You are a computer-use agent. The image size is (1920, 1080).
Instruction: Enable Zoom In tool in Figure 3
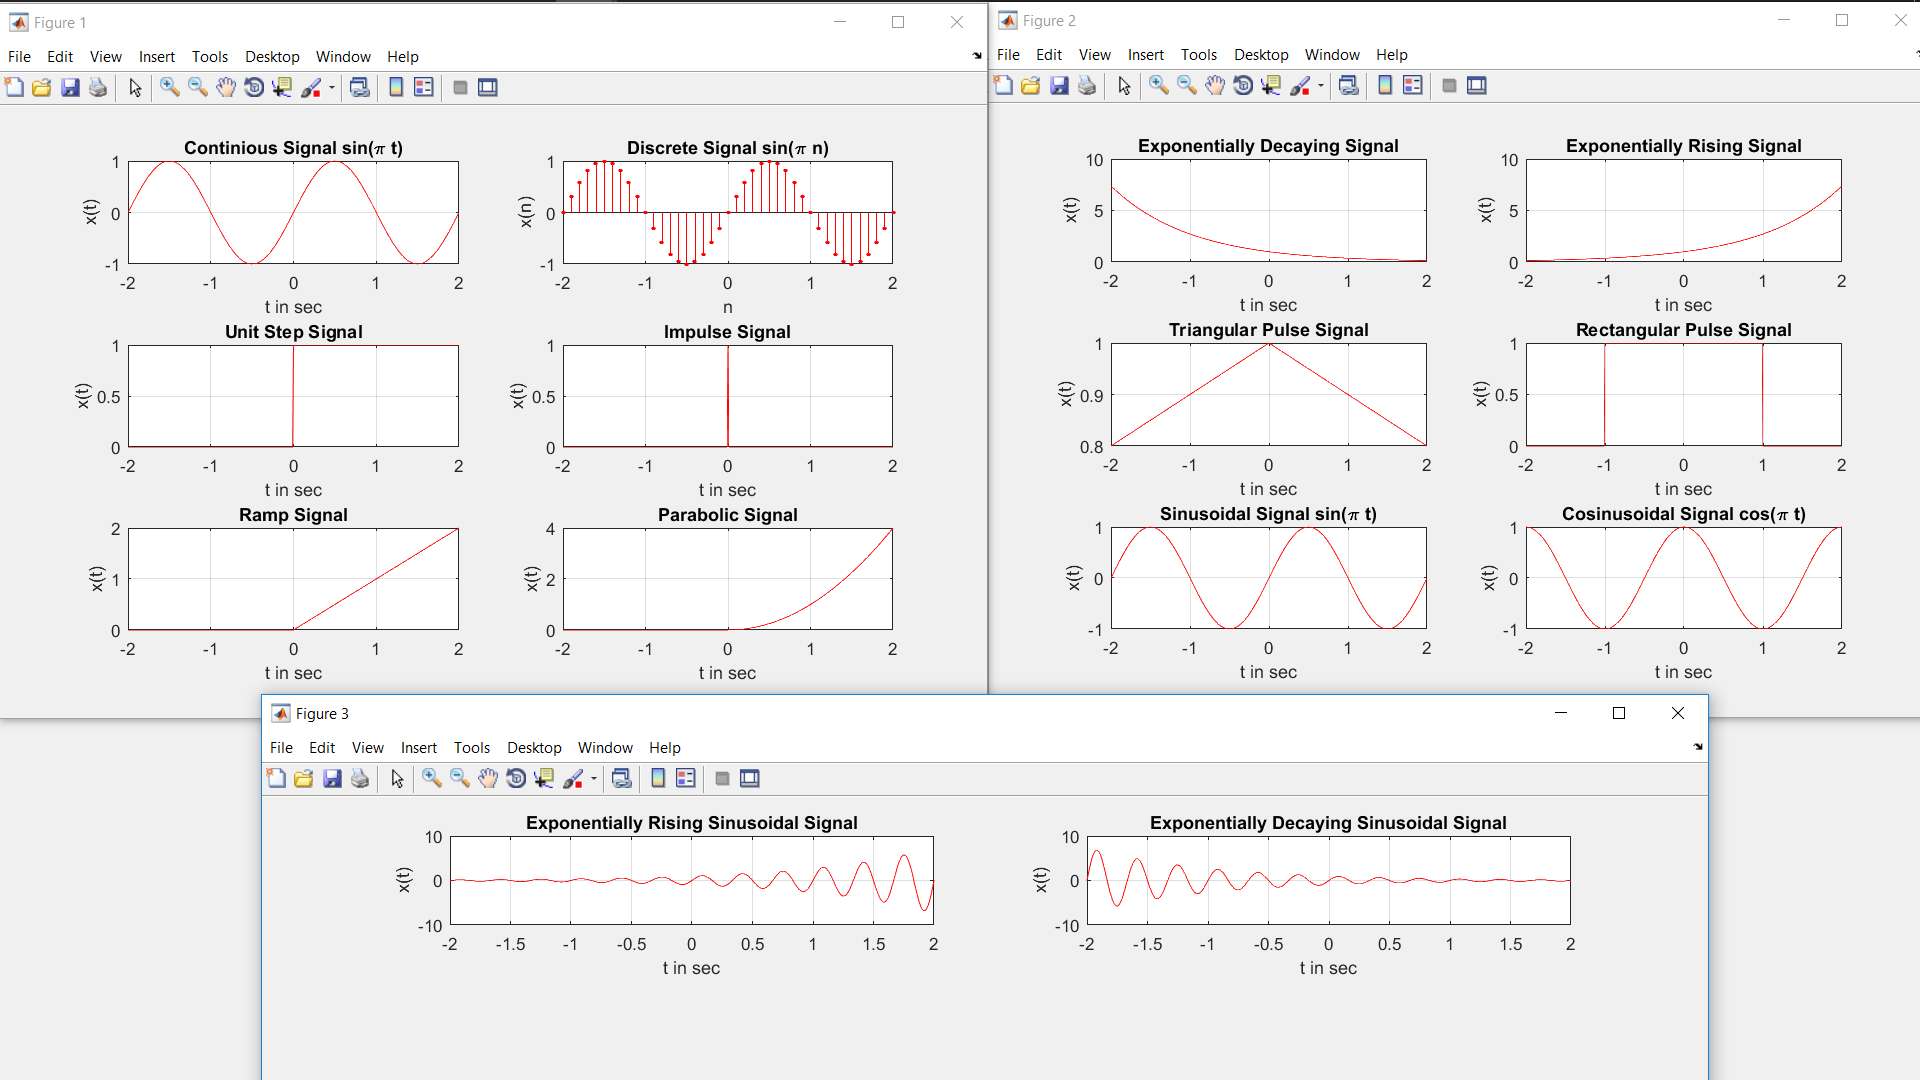coord(432,779)
